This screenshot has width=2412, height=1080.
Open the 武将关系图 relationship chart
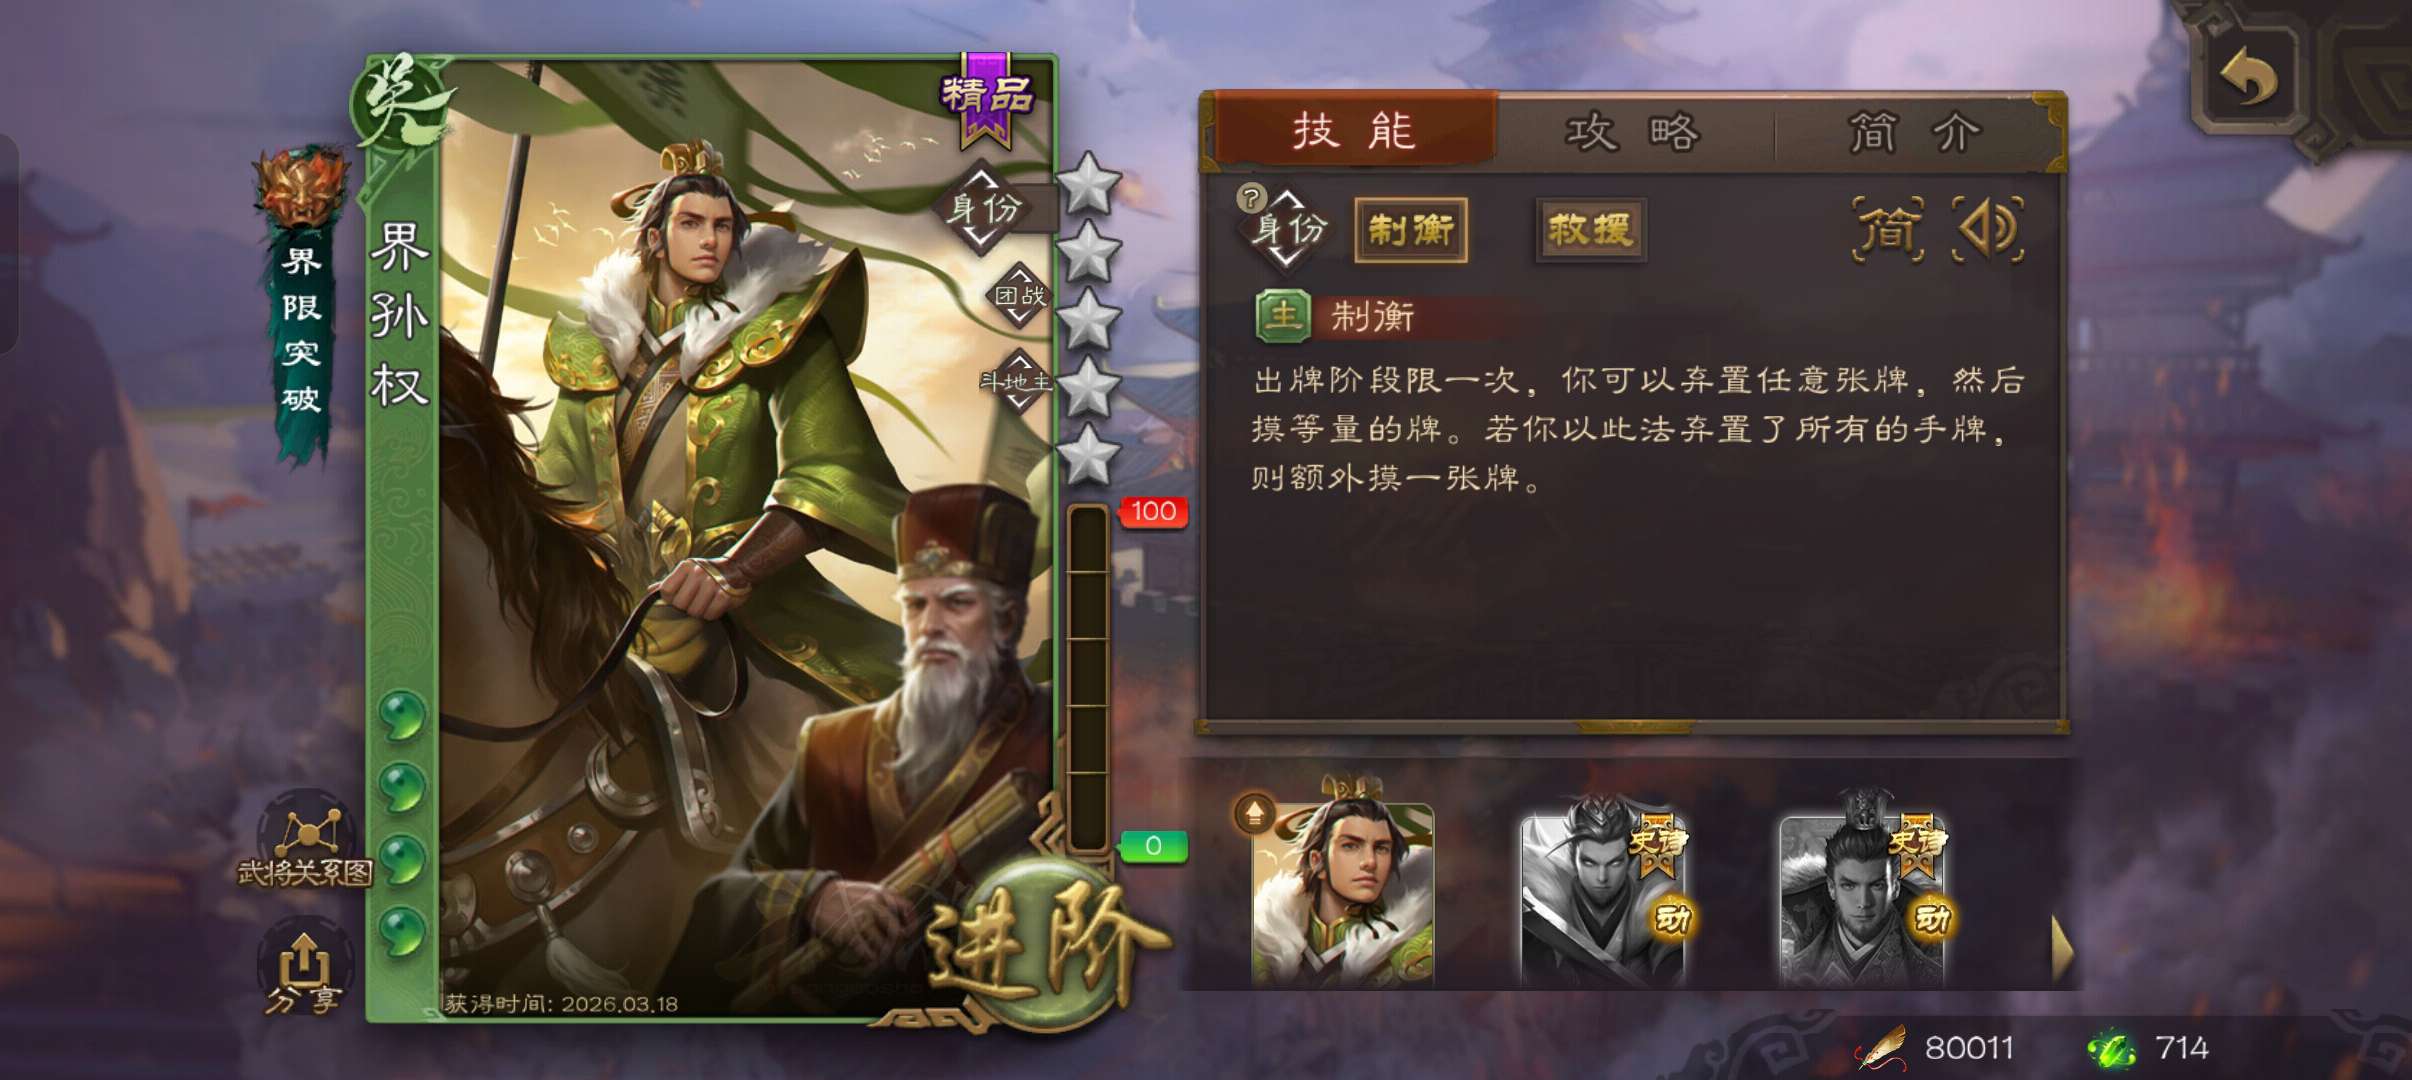click(x=304, y=842)
